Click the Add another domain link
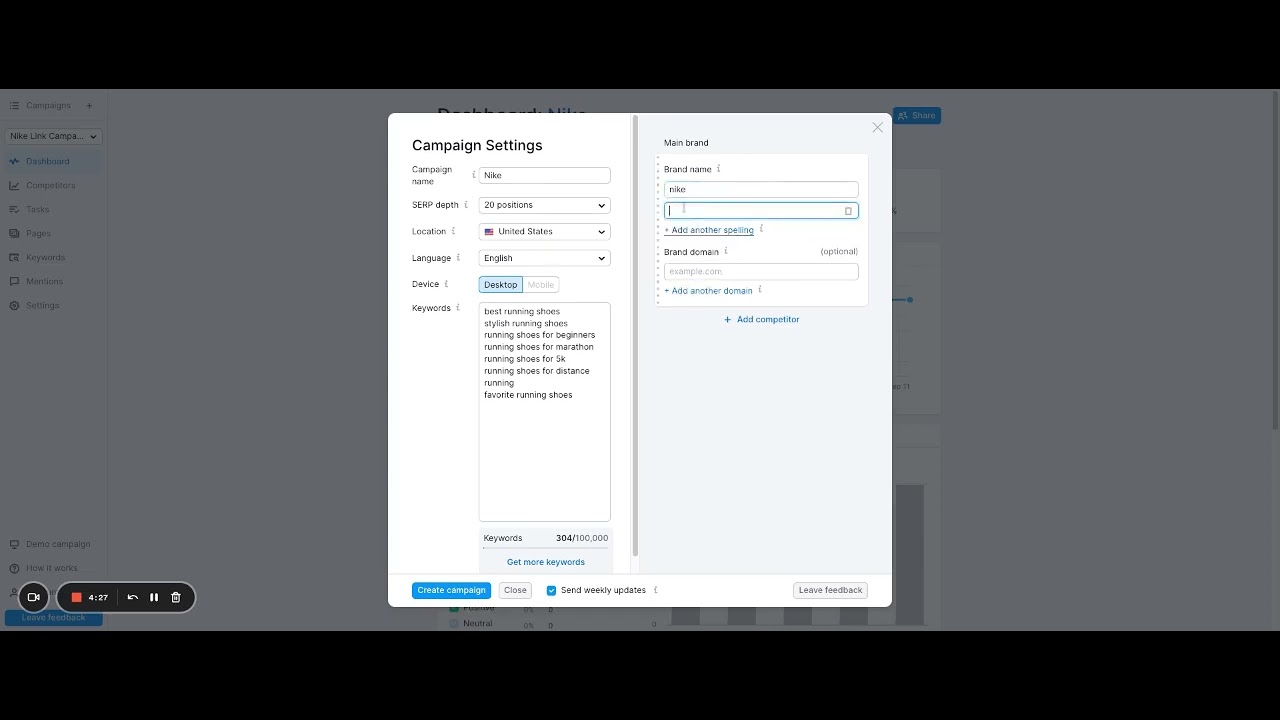 (x=708, y=291)
